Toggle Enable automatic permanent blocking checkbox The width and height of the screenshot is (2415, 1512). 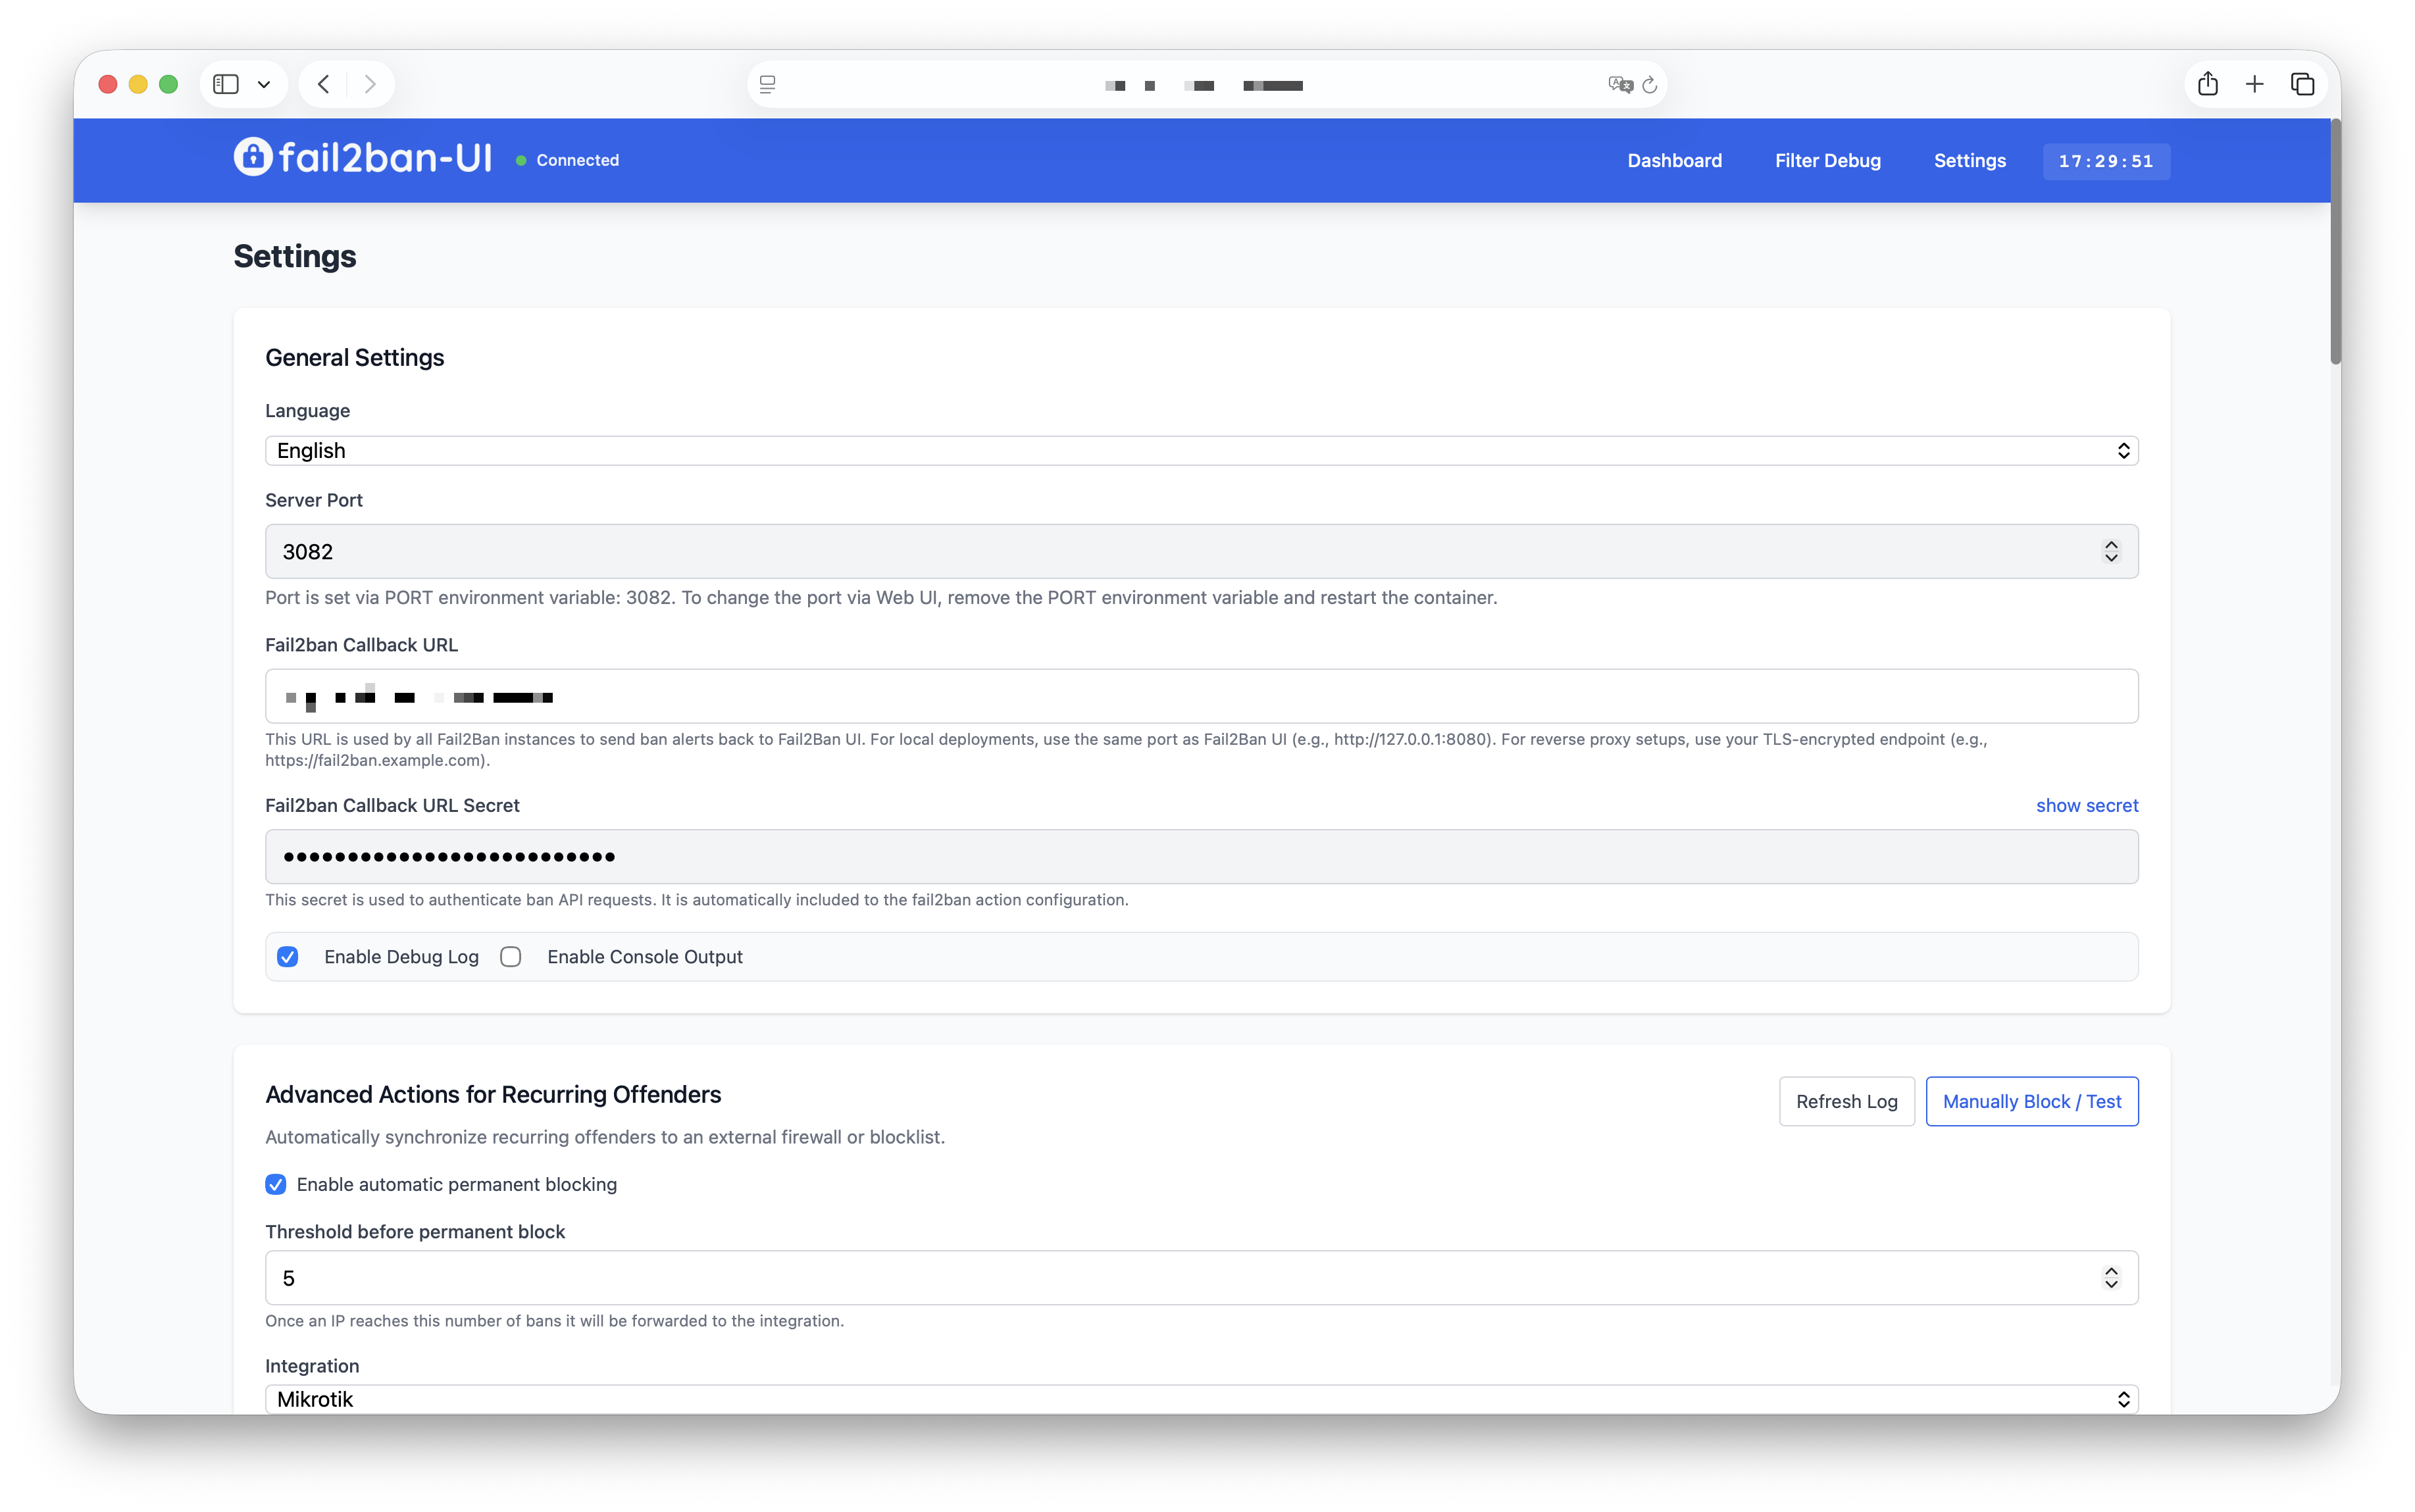click(x=276, y=1184)
